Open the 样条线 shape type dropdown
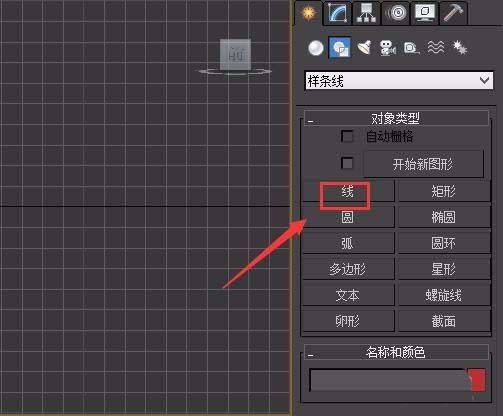The width and height of the screenshot is (503, 416). tap(399, 81)
